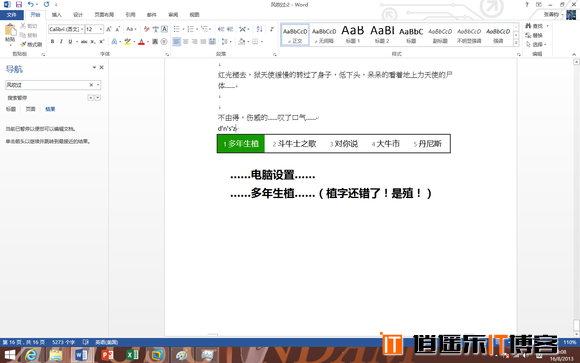This screenshot has width=580, height=363.
Task: Click the paragraph shading paint bucket
Action: coord(242,41)
